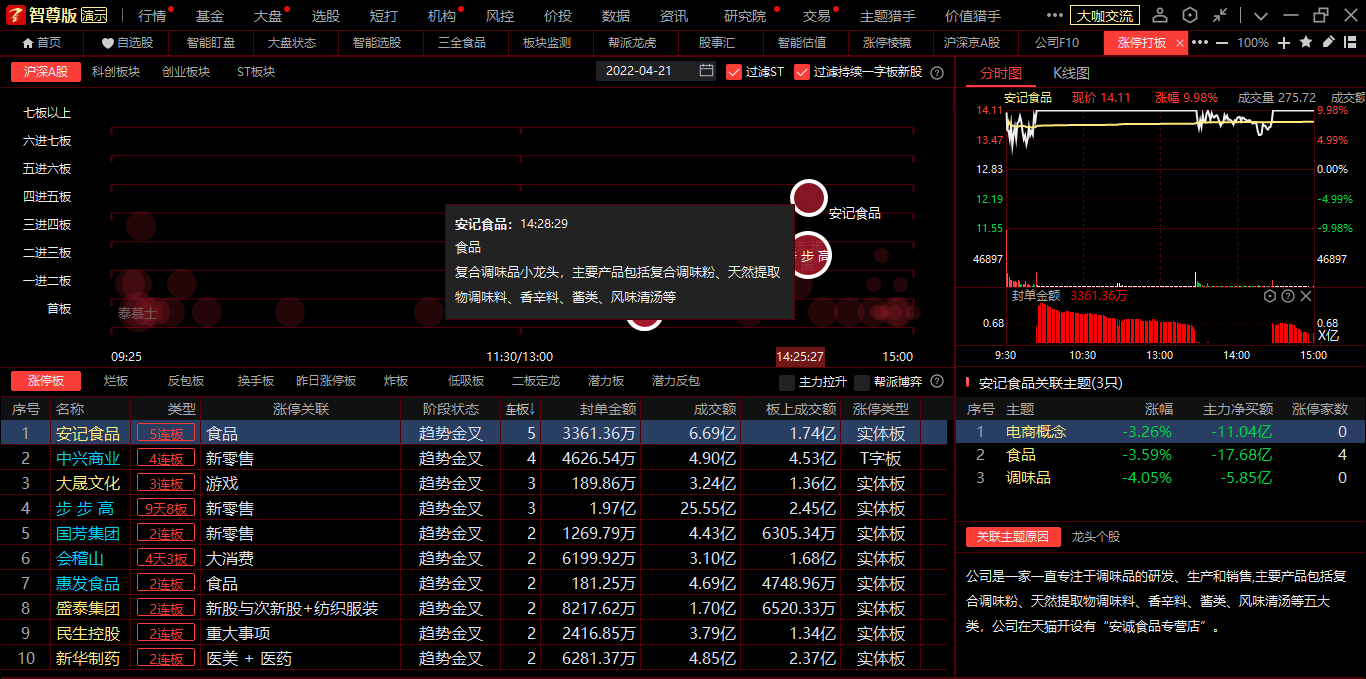
Task: Select the 大晟文化 stock name
Action: point(88,484)
